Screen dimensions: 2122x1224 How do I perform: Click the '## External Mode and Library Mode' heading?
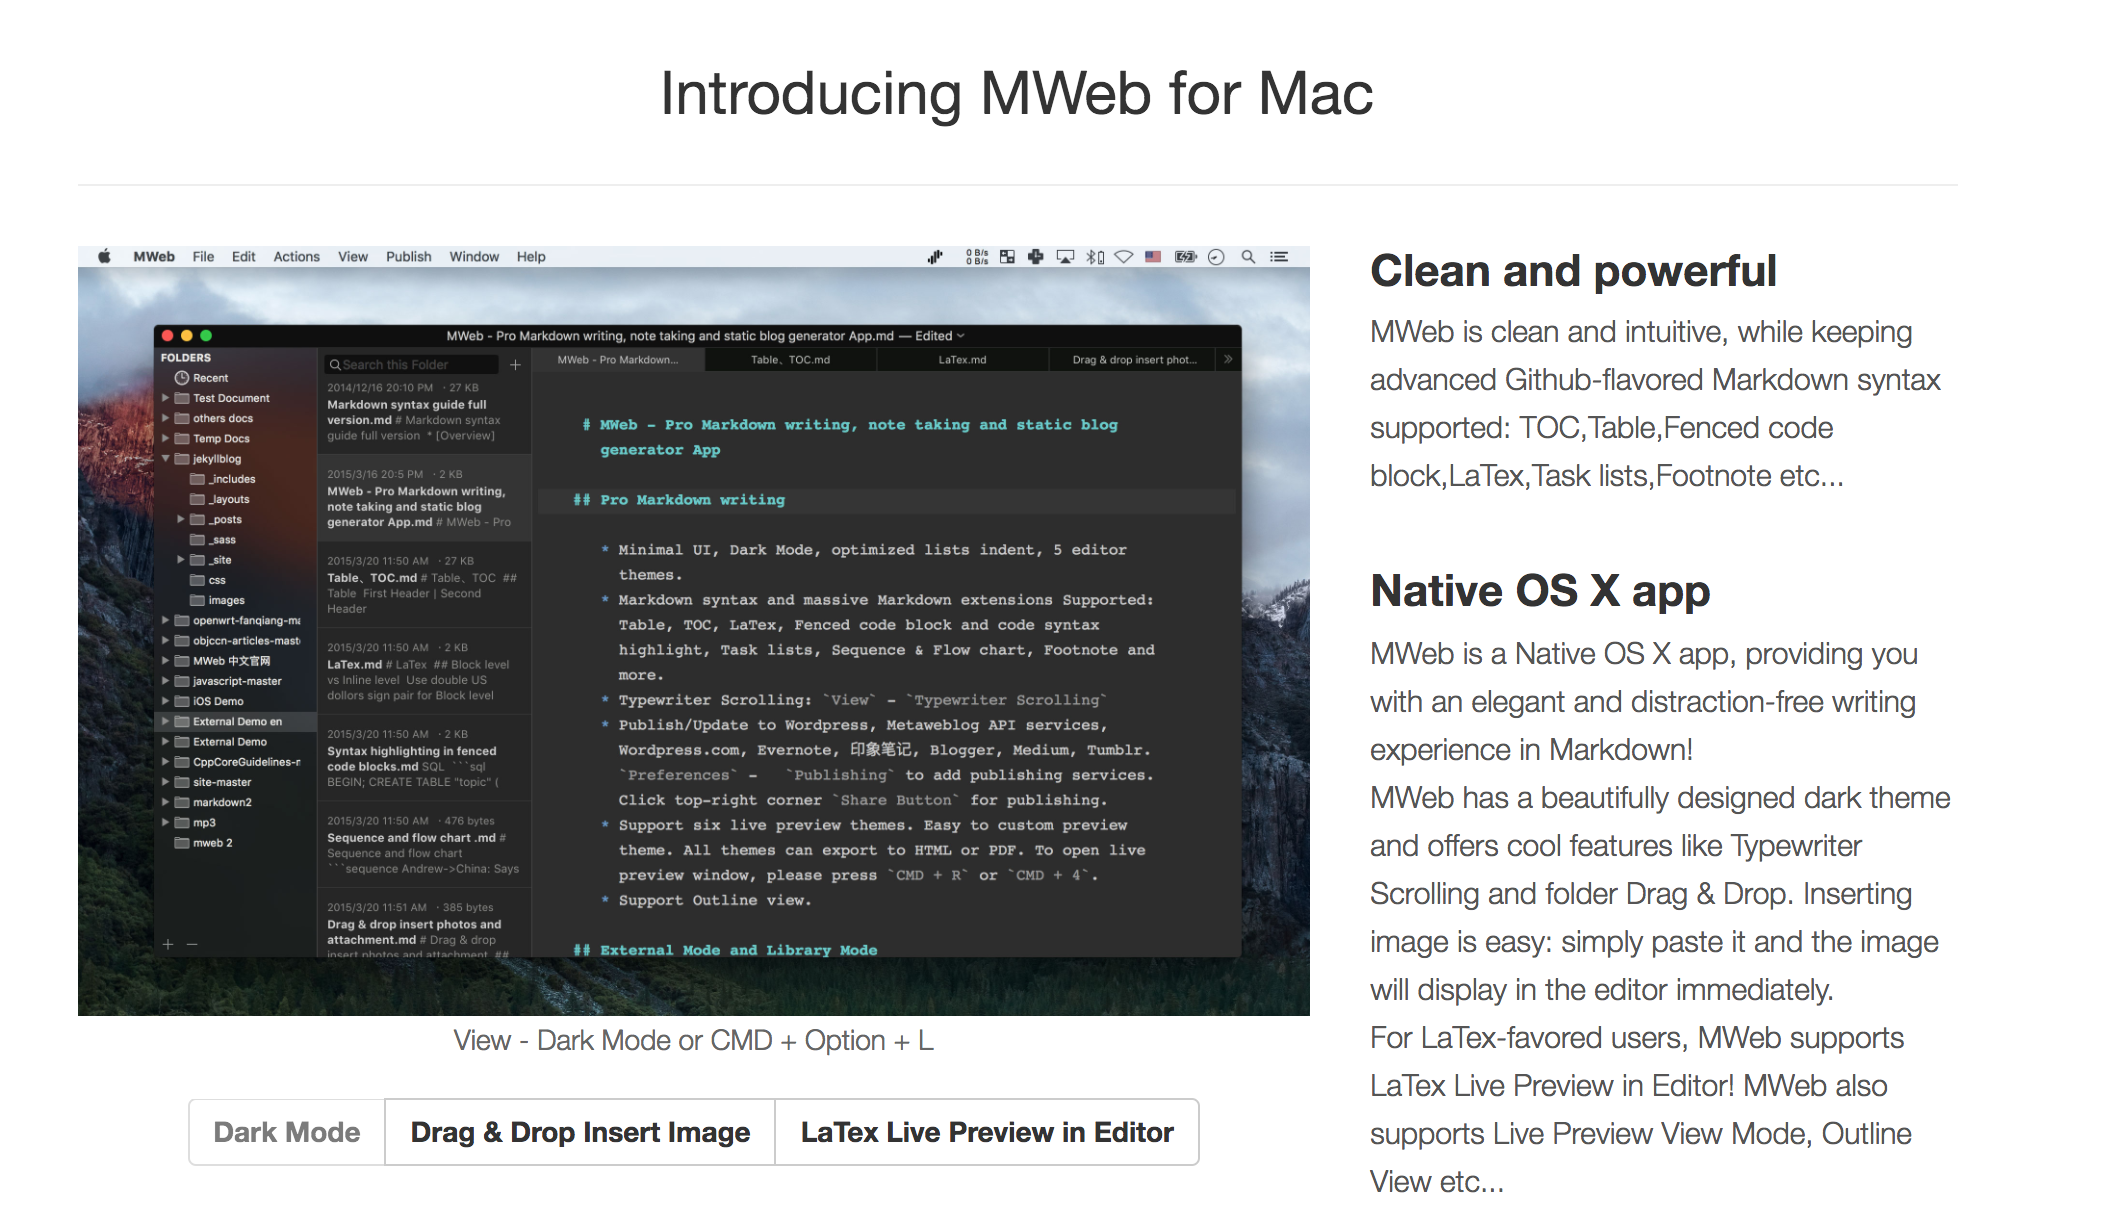(x=725, y=950)
